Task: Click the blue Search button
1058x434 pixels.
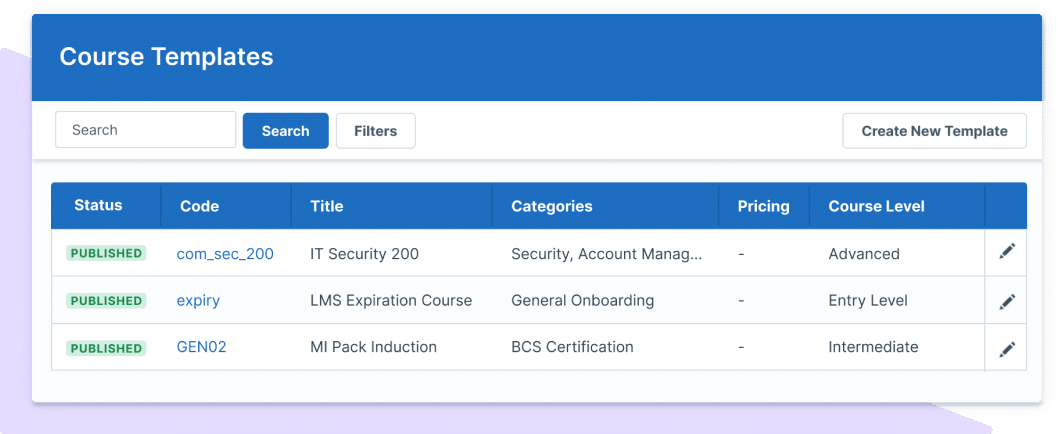Action: (x=285, y=131)
